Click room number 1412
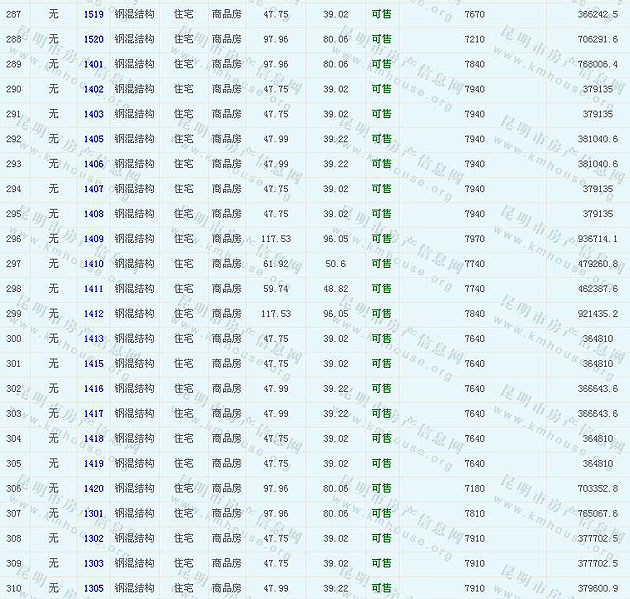630x599 pixels. (93, 314)
